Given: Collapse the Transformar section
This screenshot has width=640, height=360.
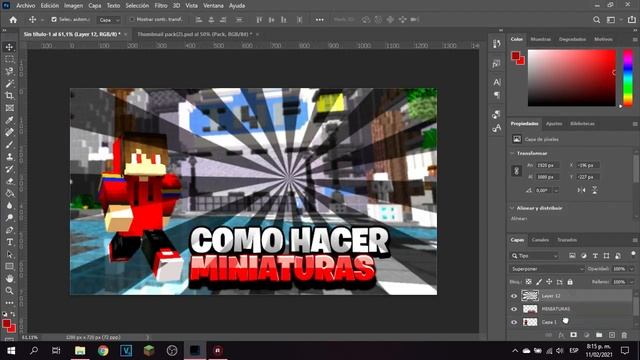Looking at the screenshot, I should (x=512, y=153).
